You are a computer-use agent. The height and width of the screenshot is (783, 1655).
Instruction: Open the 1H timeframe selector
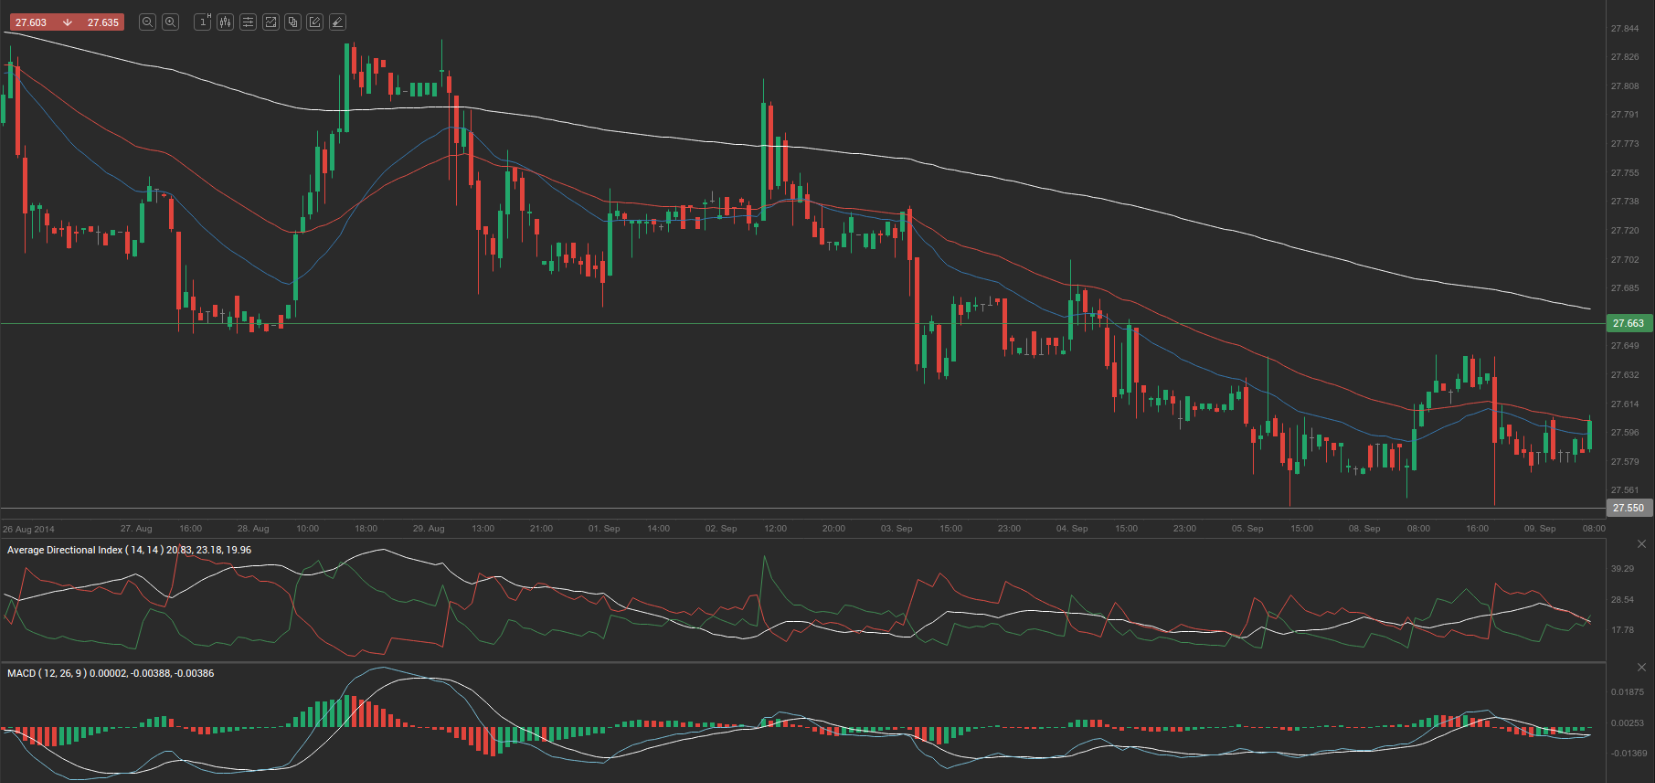pyautogui.click(x=203, y=22)
